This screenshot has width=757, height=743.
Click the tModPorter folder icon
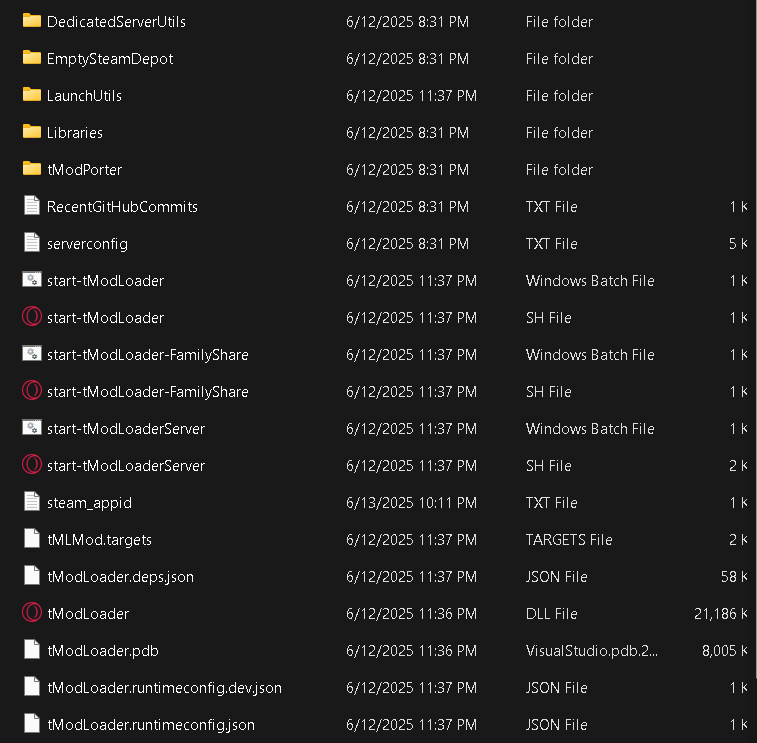(x=32, y=169)
